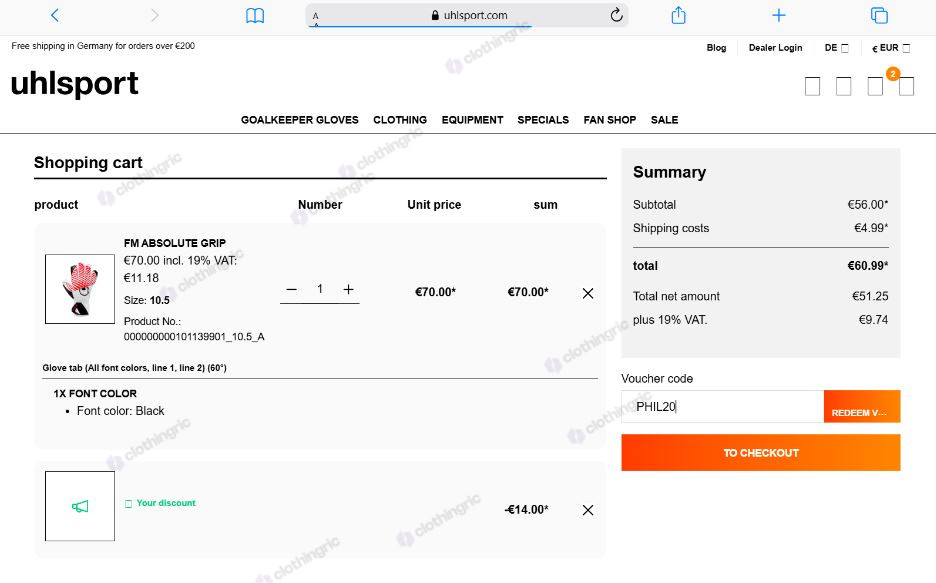This screenshot has height=583, width=936.
Task: Click the first header icon beside the logo row
Action: pyautogui.click(x=812, y=87)
